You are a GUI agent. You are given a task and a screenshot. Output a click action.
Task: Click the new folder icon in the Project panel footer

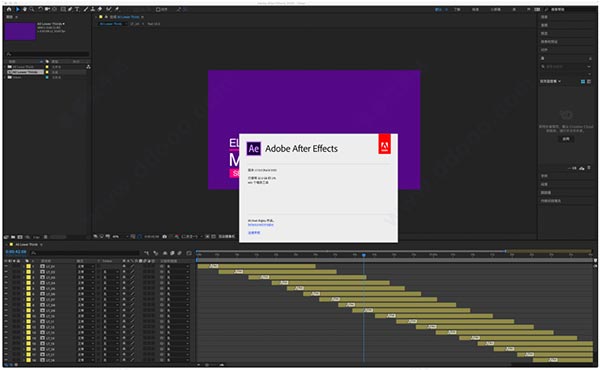[x=13, y=237]
